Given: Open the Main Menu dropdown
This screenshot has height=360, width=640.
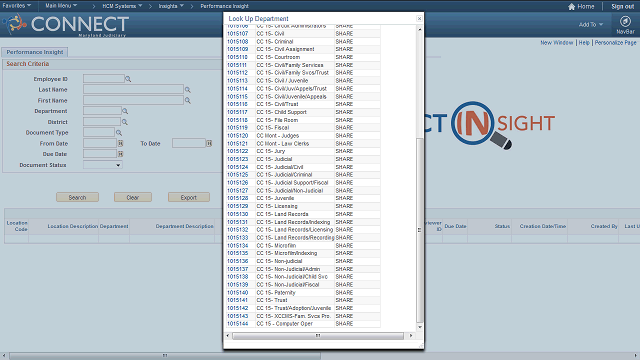Looking at the screenshot, I should pos(61,6).
